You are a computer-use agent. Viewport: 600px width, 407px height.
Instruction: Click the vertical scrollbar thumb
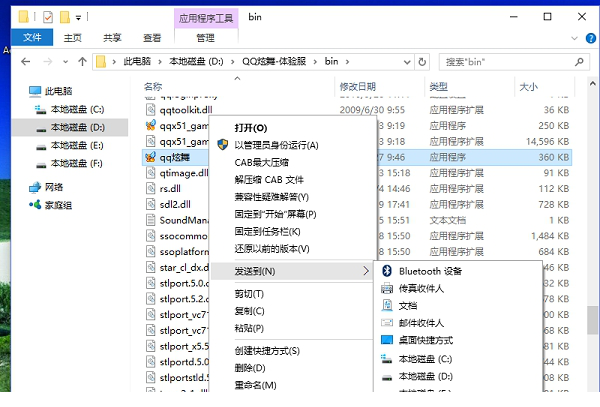click(x=592, y=320)
